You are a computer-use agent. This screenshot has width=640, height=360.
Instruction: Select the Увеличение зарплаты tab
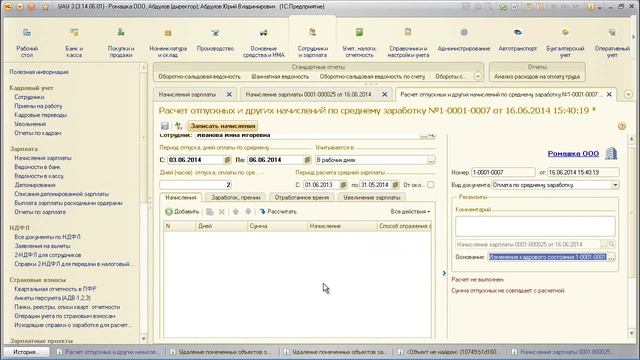[x=371, y=198]
